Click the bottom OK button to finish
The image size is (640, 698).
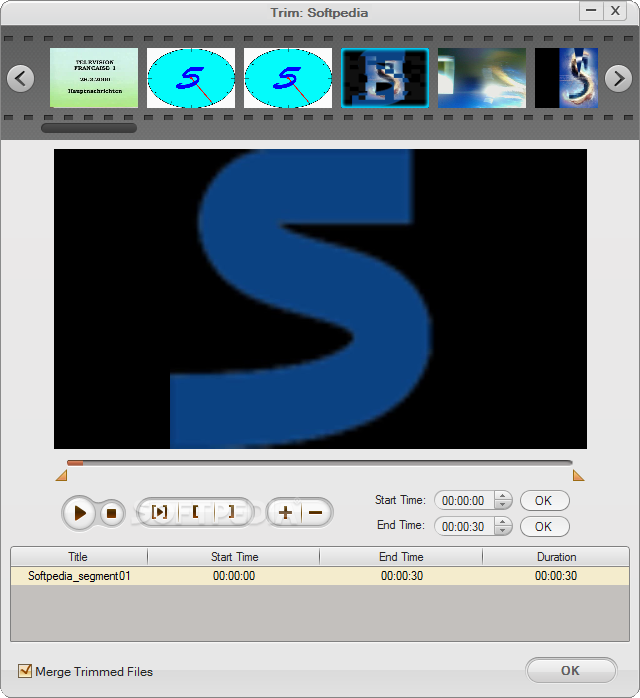(571, 670)
